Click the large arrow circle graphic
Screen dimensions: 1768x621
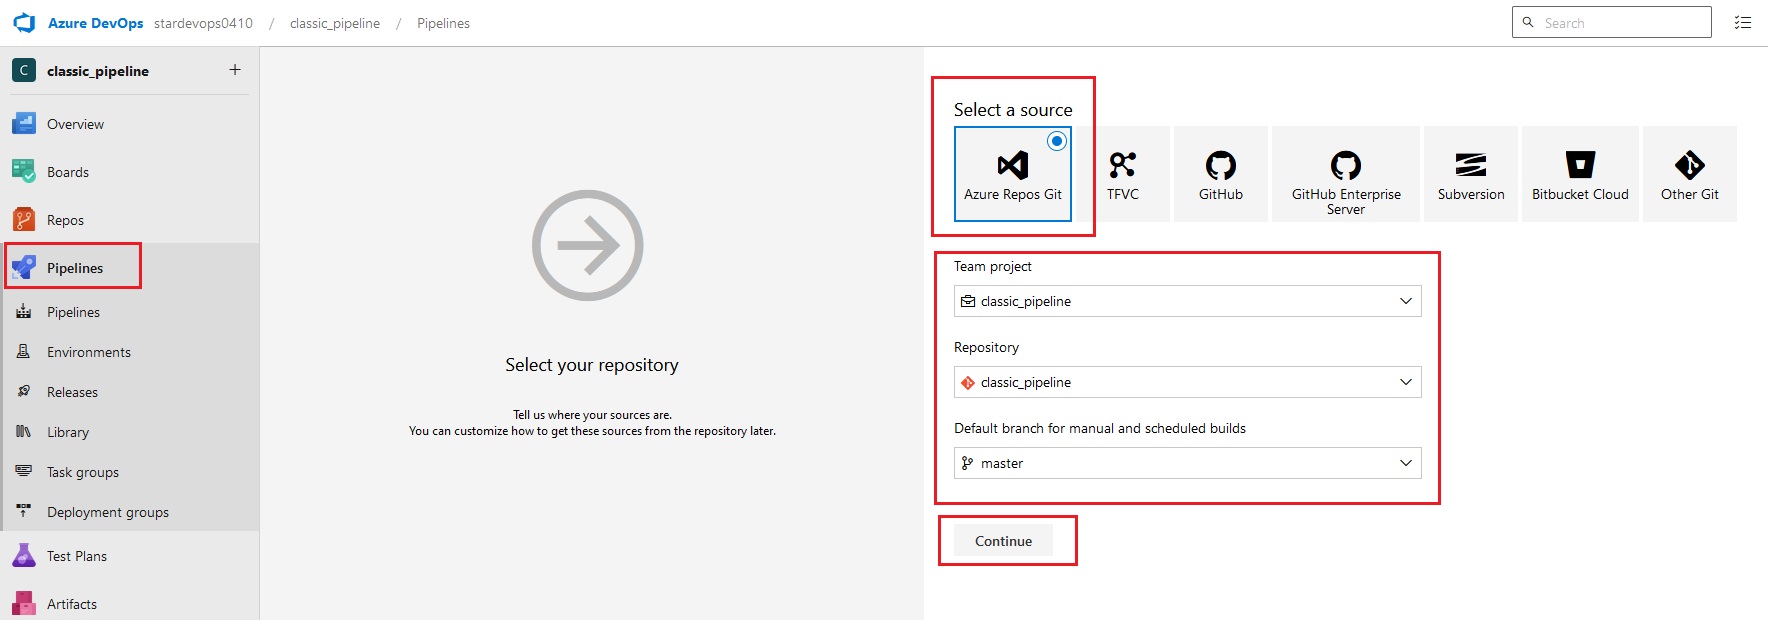[x=588, y=245]
